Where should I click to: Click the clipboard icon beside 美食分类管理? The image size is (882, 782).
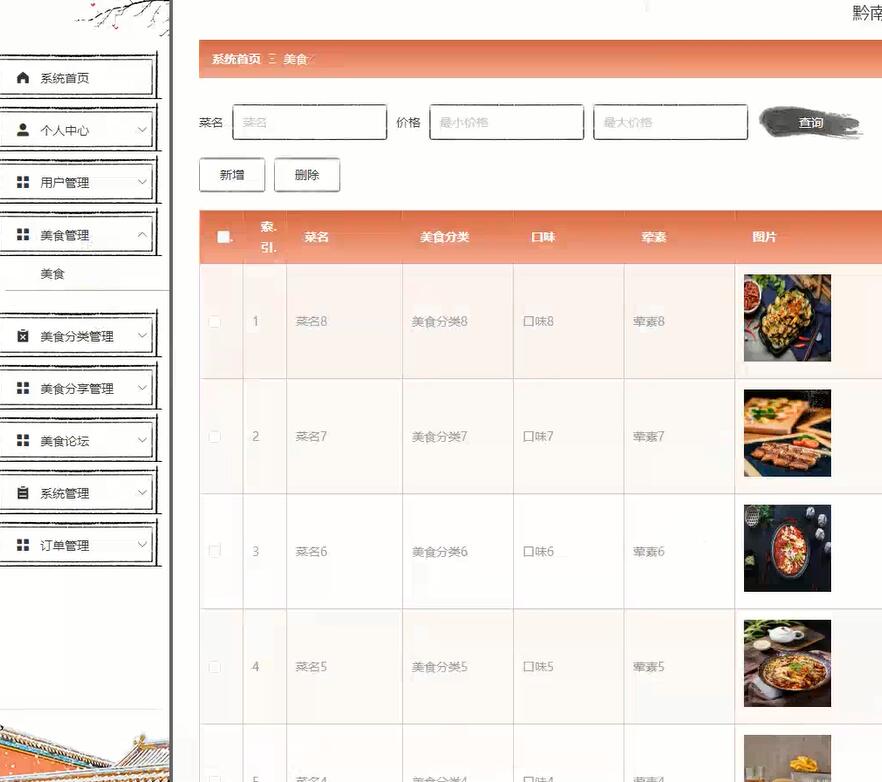[23, 336]
